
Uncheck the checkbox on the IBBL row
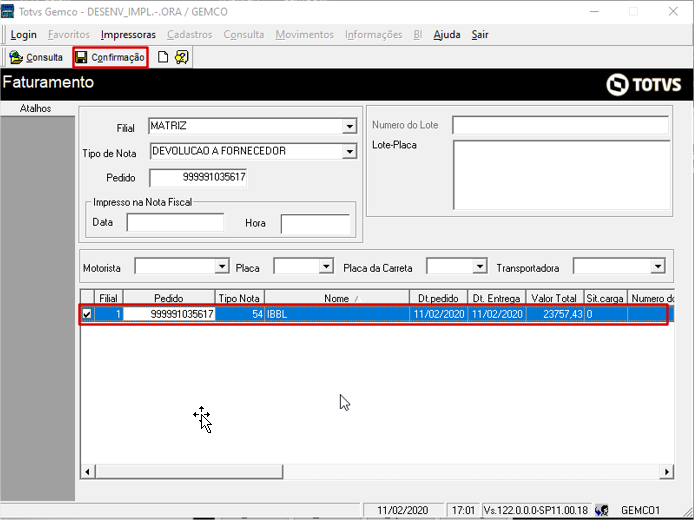(x=87, y=314)
